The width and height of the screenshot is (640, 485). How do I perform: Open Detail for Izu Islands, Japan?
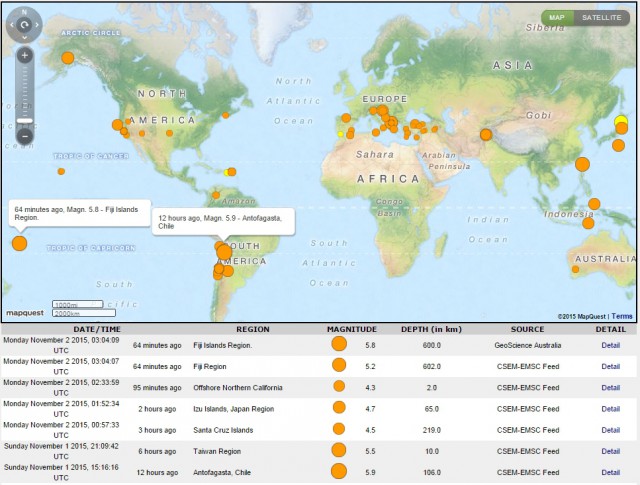pos(611,409)
